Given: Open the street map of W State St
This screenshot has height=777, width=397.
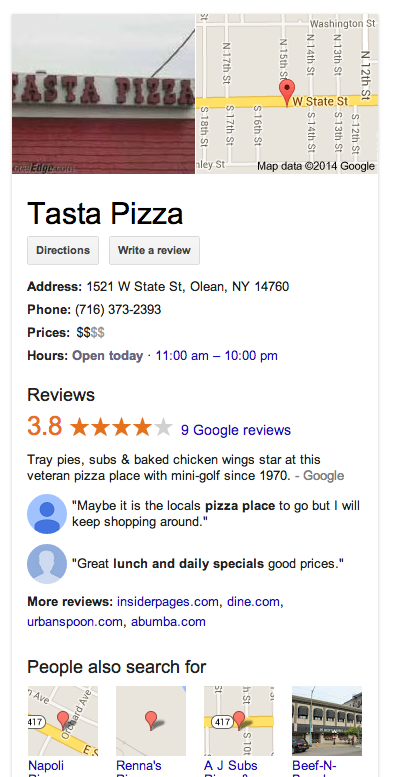Looking at the screenshot, I should (x=287, y=94).
